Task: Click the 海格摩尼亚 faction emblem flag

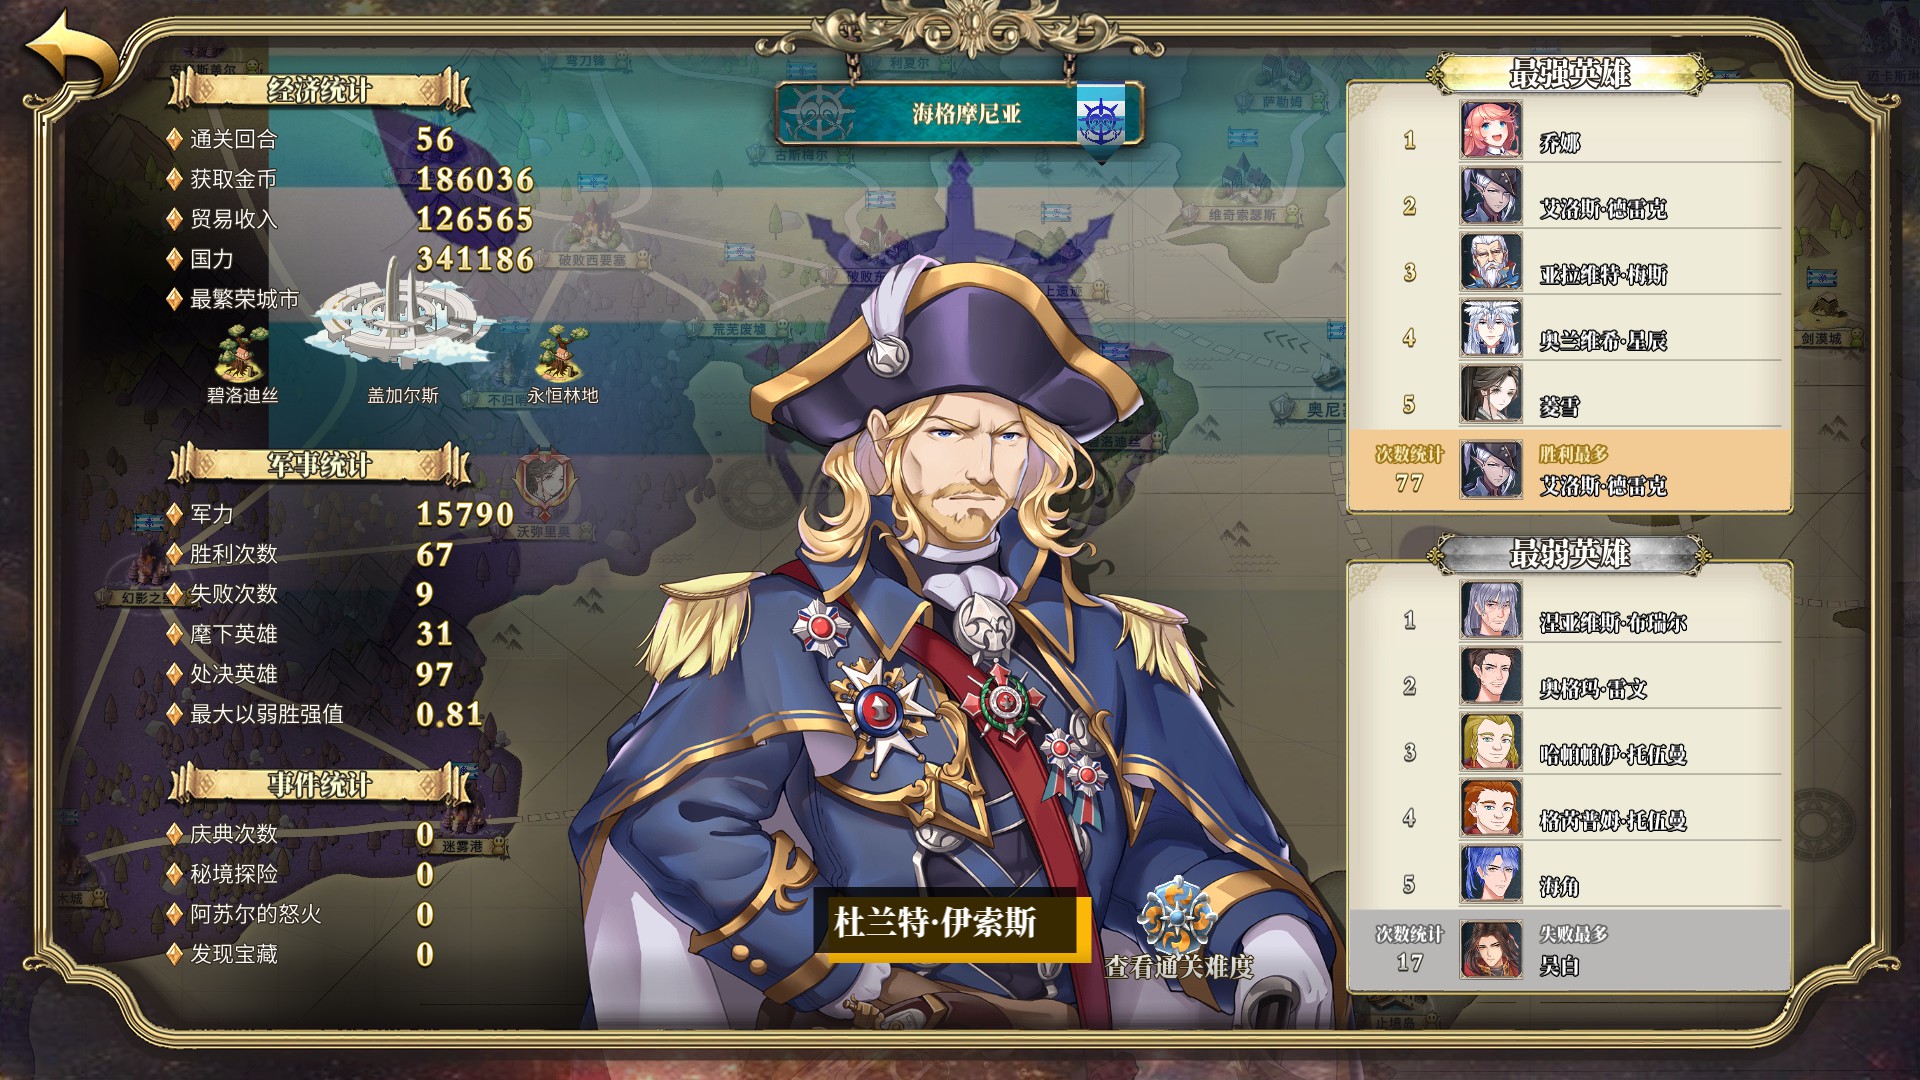Action: tap(1100, 118)
